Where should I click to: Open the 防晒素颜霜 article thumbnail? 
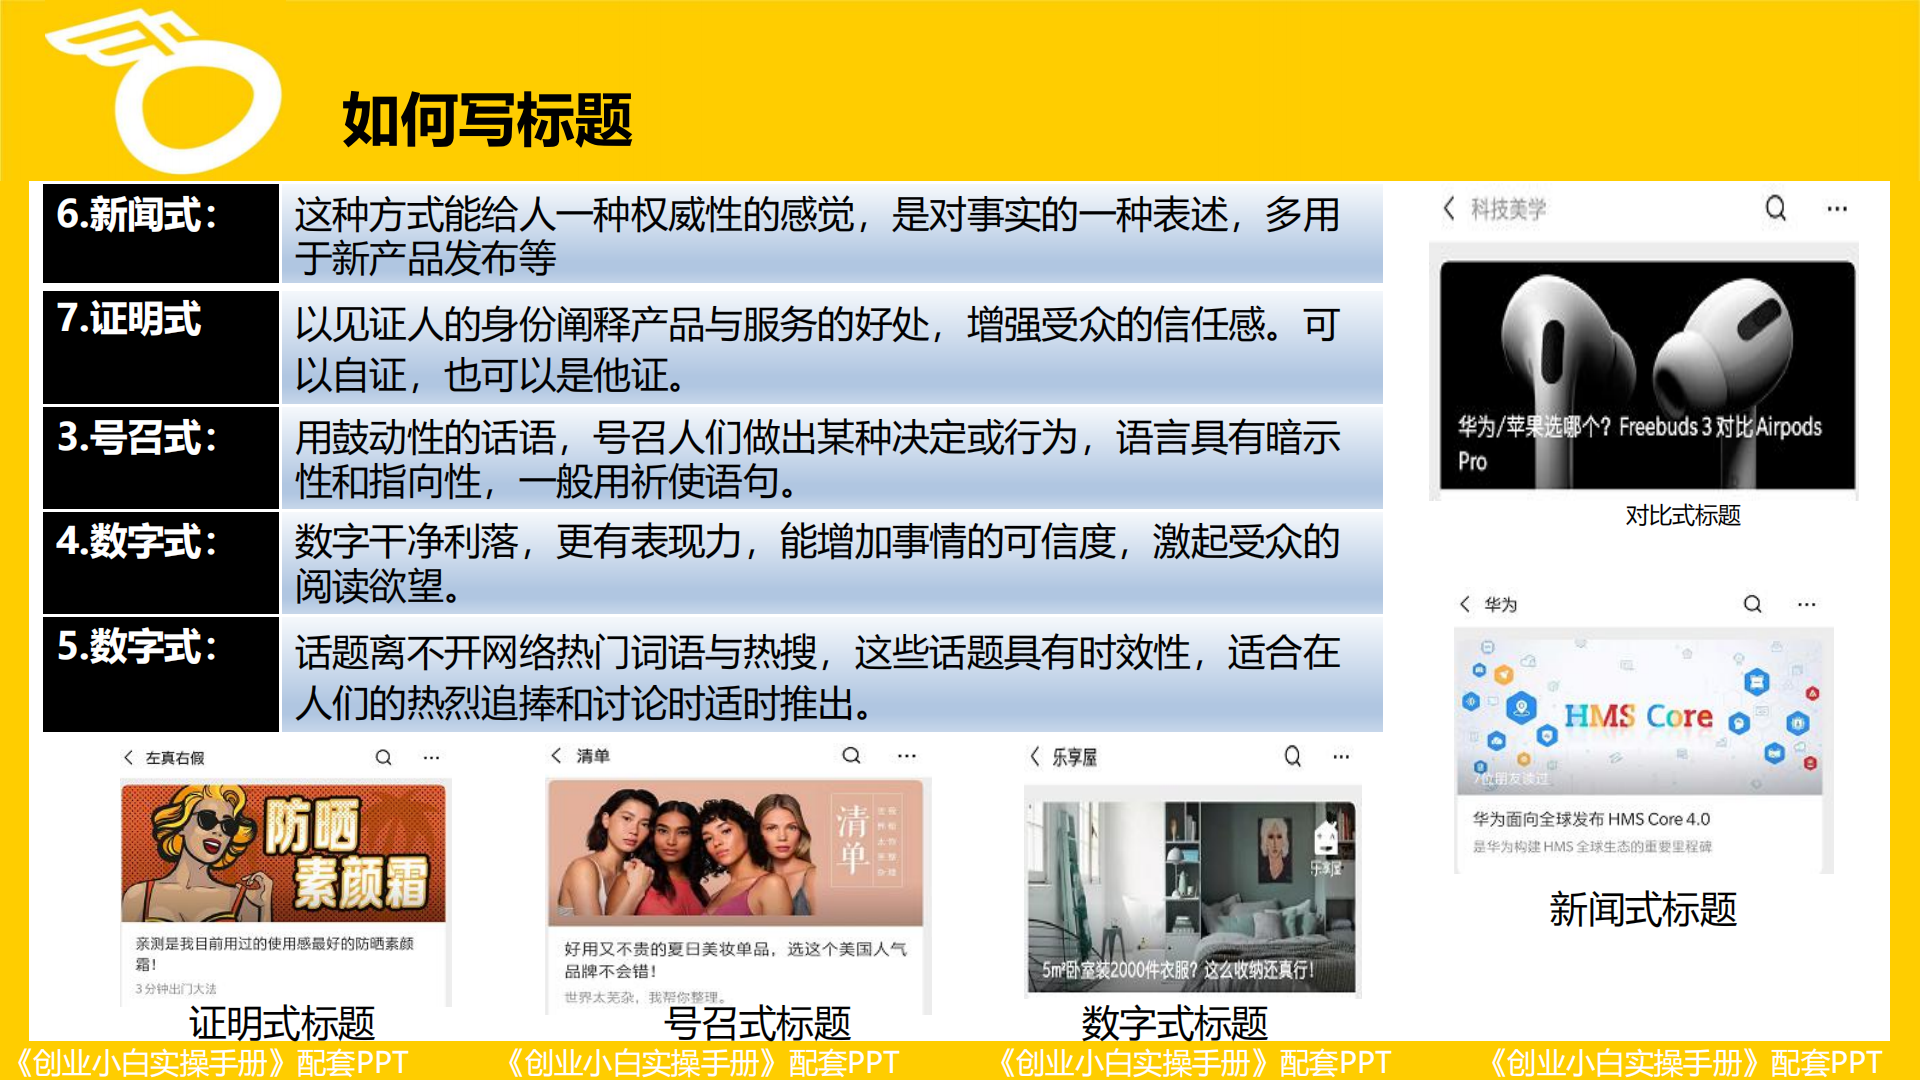point(283,853)
